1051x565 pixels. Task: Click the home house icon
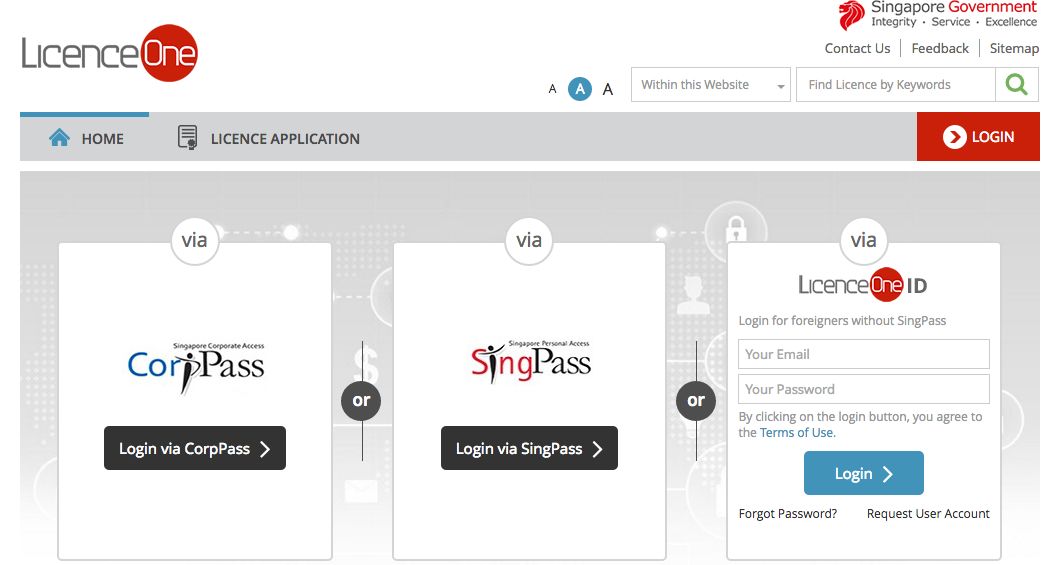(x=59, y=137)
